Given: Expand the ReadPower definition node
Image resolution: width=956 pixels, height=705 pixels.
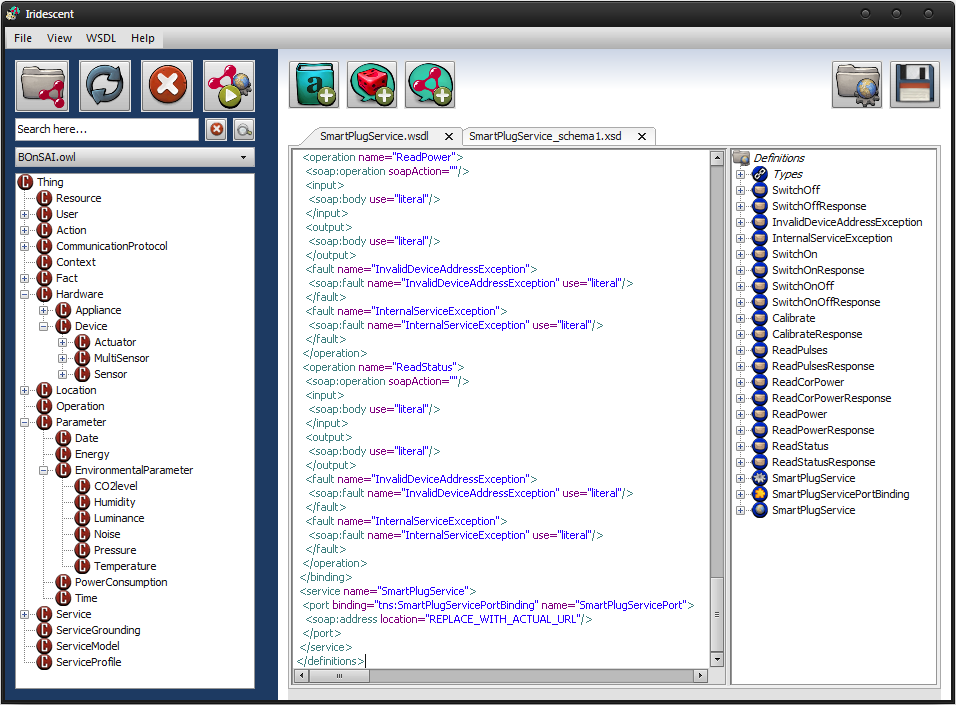Looking at the screenshot, I should point(740,414).
